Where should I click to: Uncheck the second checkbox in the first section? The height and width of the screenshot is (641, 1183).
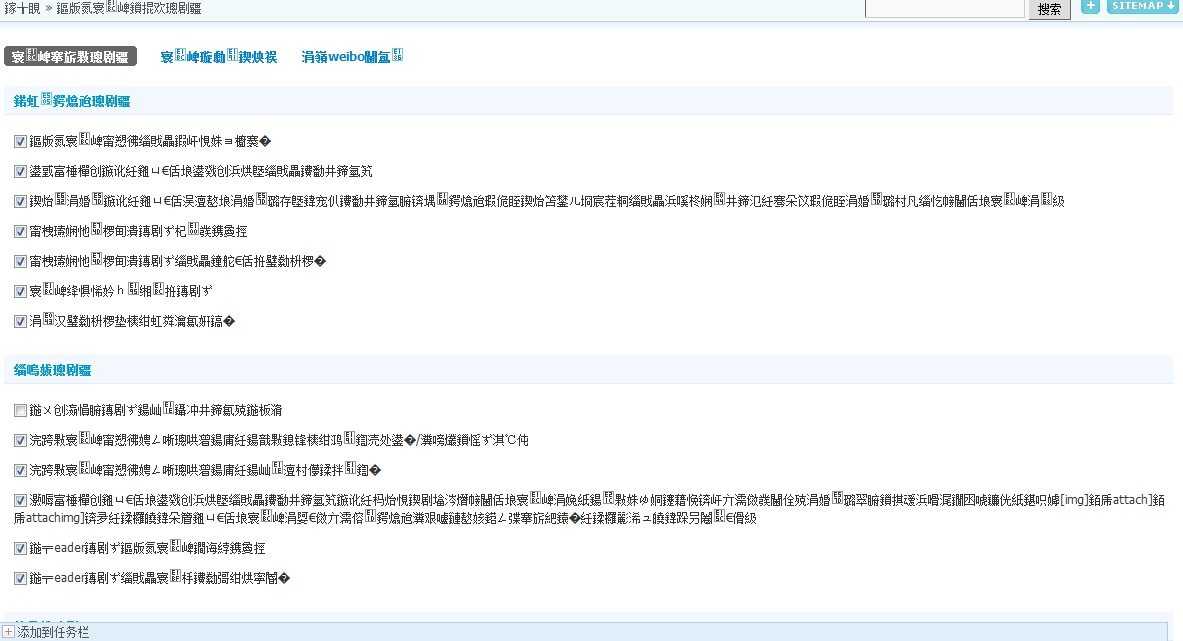(20, 172)
